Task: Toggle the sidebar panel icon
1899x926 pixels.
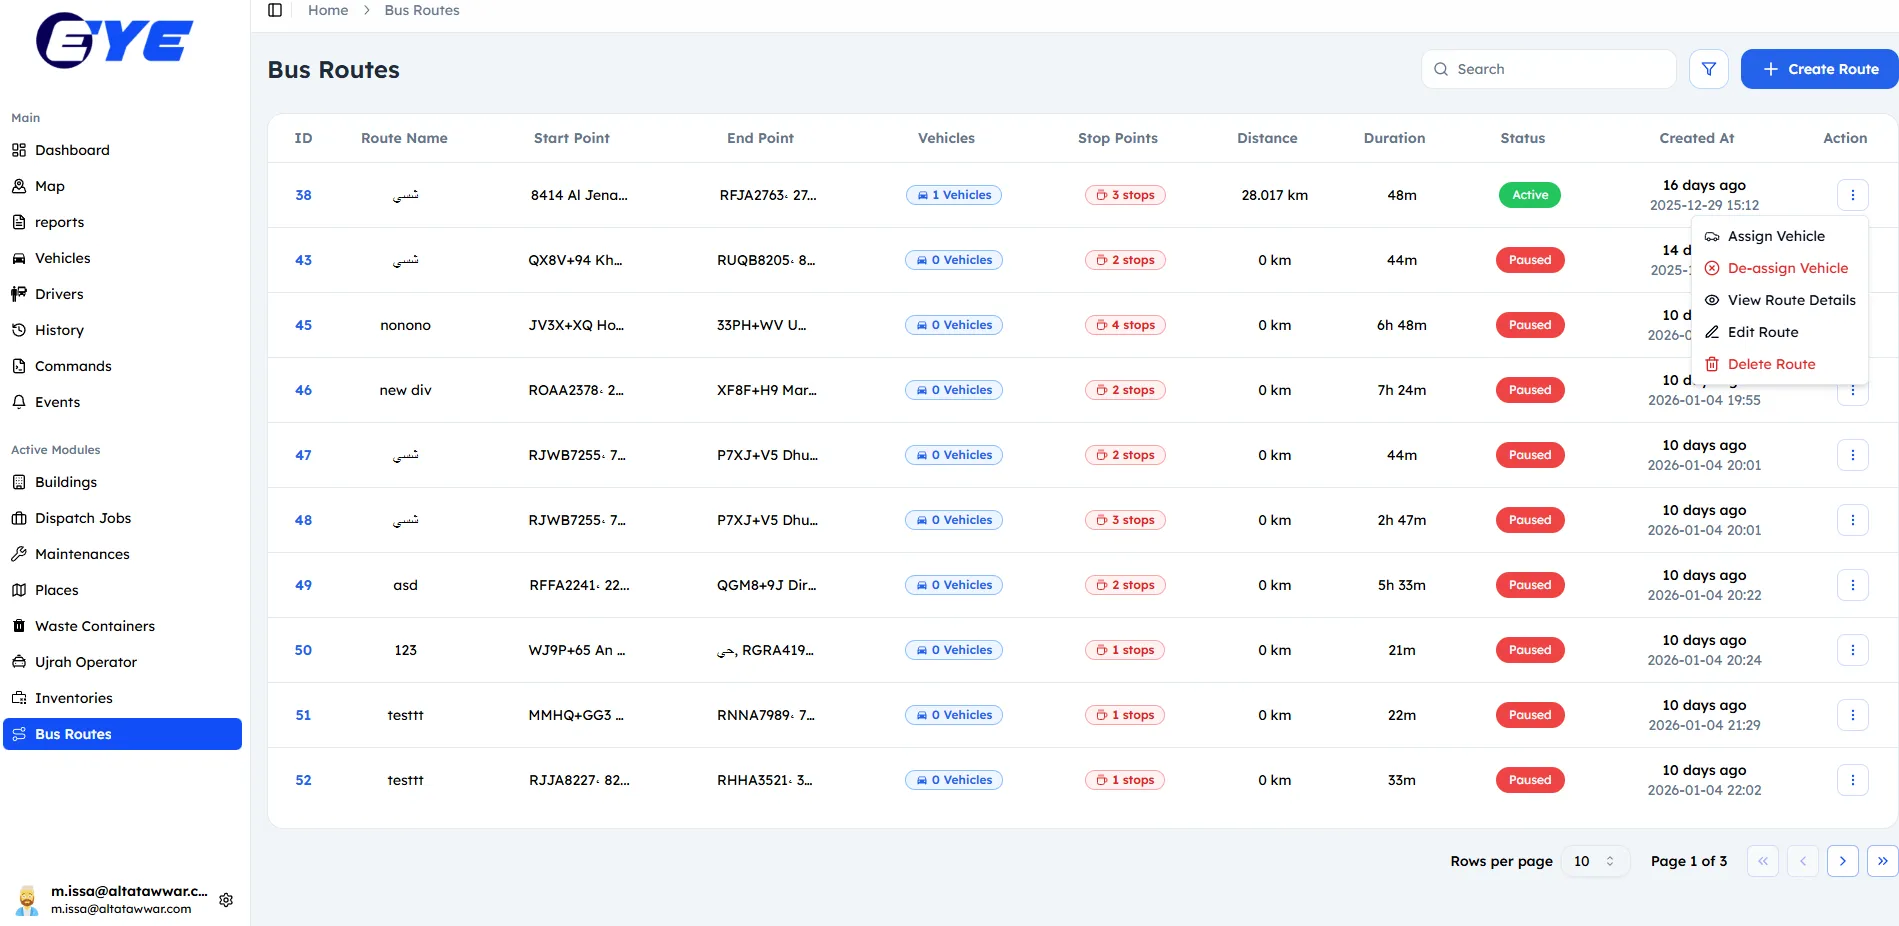Action: (275, 10)
